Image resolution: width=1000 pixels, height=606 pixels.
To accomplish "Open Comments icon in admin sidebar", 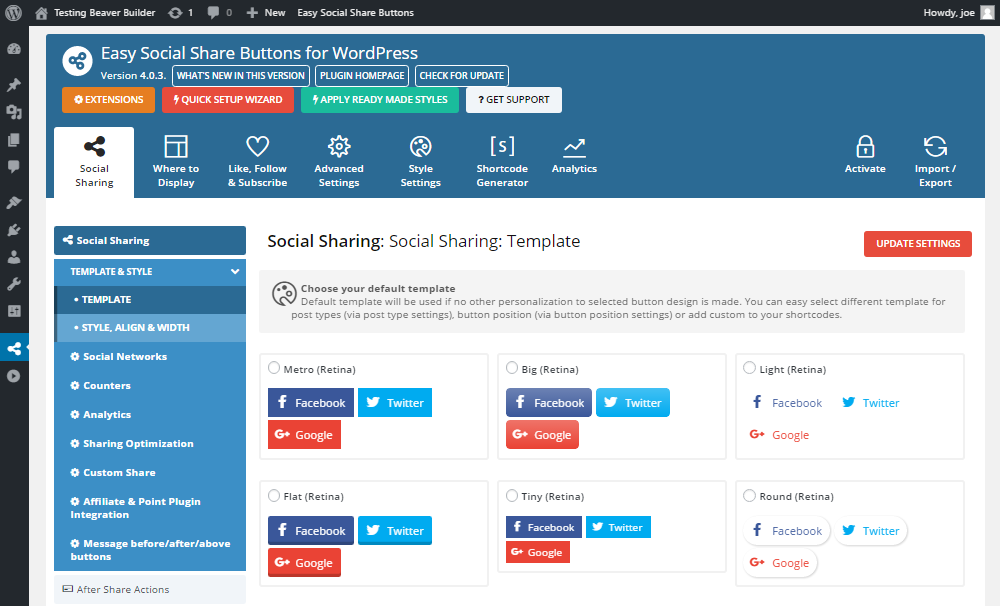I will (14, 166).
